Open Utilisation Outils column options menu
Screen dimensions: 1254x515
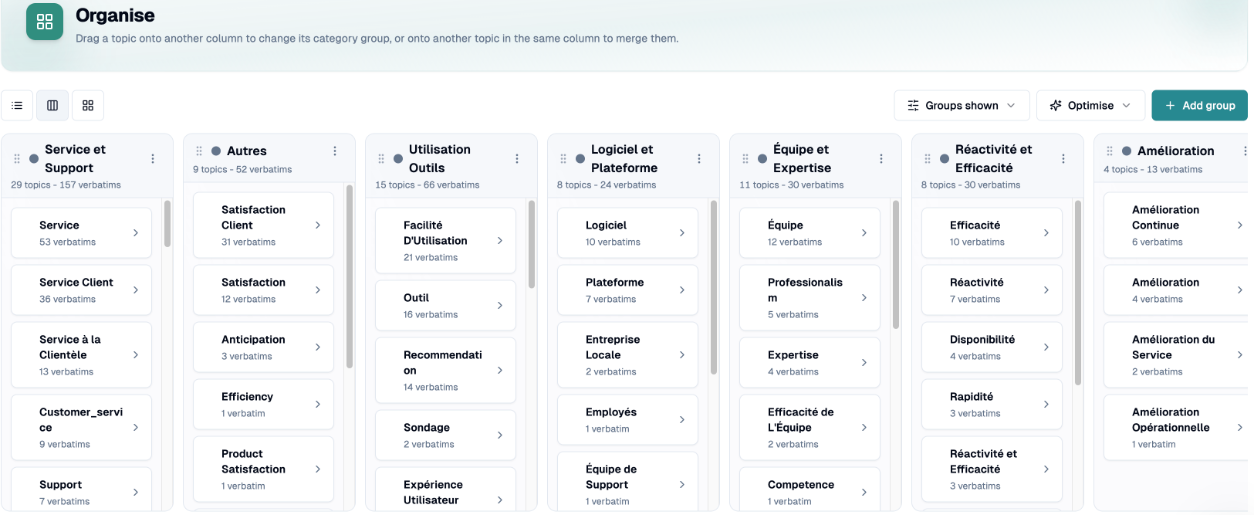(517, 159)
